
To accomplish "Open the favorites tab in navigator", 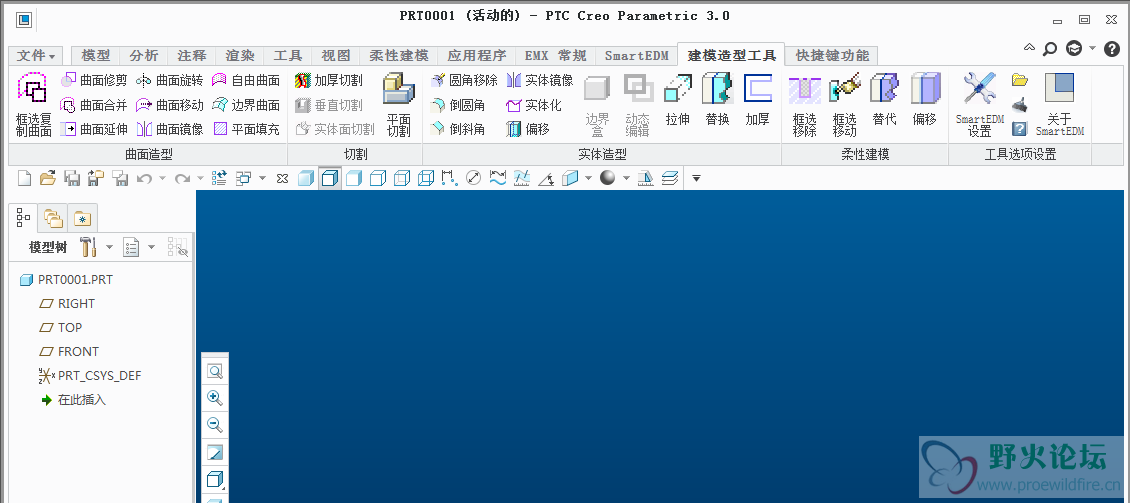I will [83, 218].
